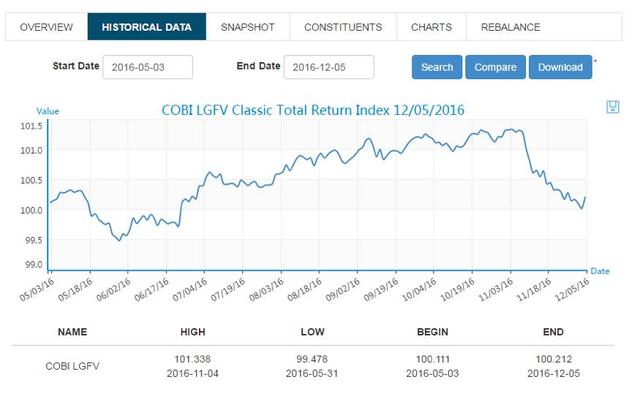640x396 pixels.
Task: Open the Constituents tab
Action: click(343, 27)
